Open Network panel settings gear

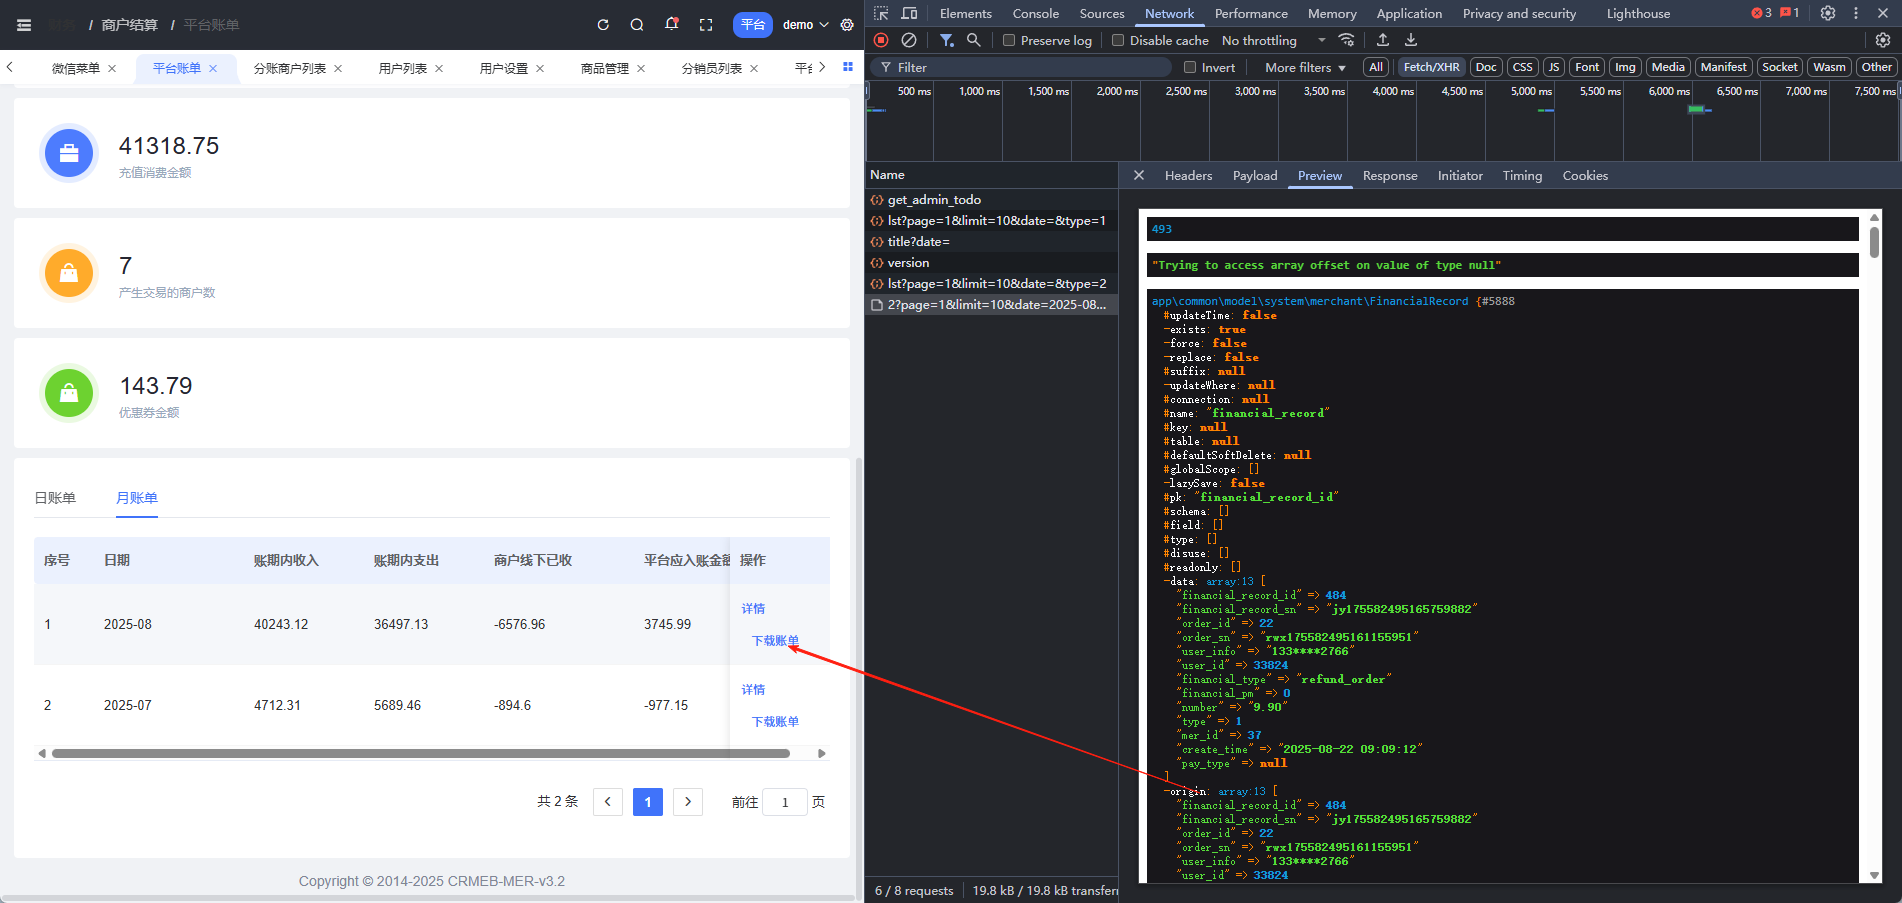(1883, 40)
